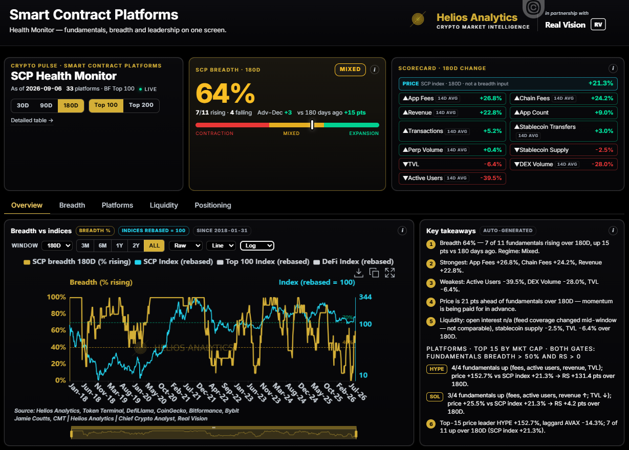The image size is (629, 450).
Task: Click the SINCE 2018-01-31 chip
Action: 222,231
